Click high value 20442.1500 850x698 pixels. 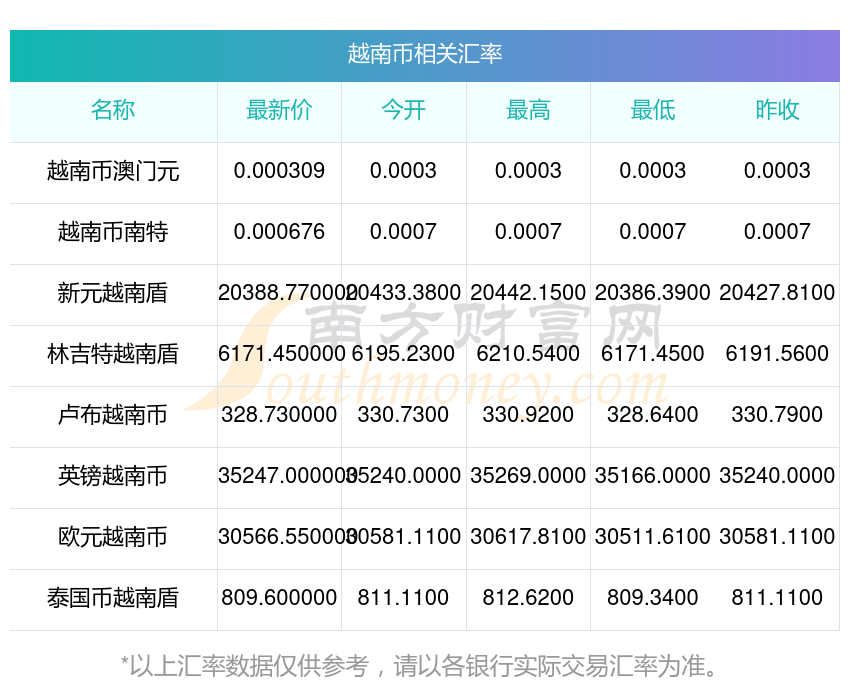click(x=528, y=293)
